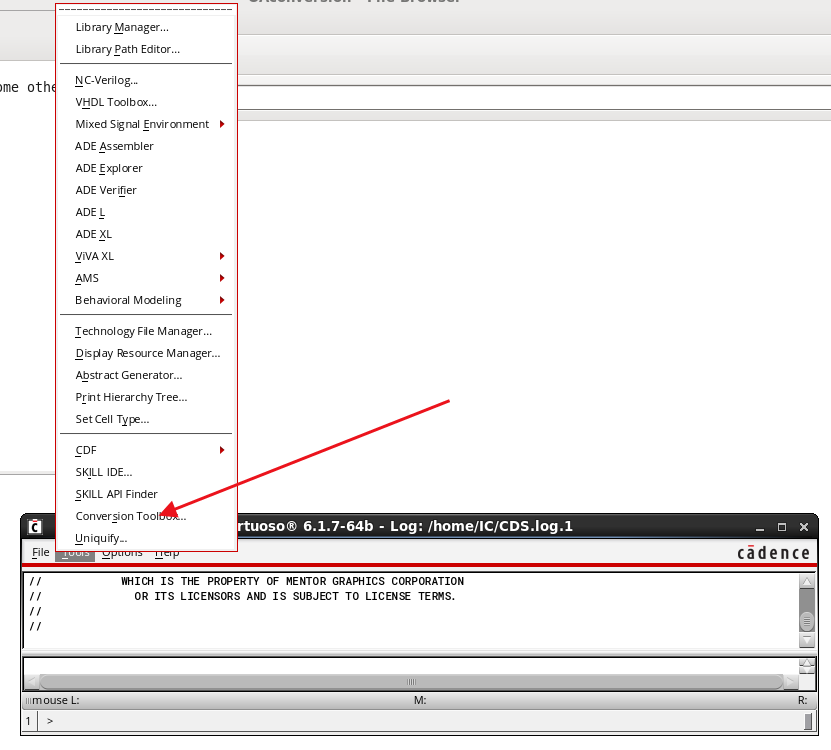Screen dimensions: 831x750
Task: Select ADE L
Action: tap(90, 212)
